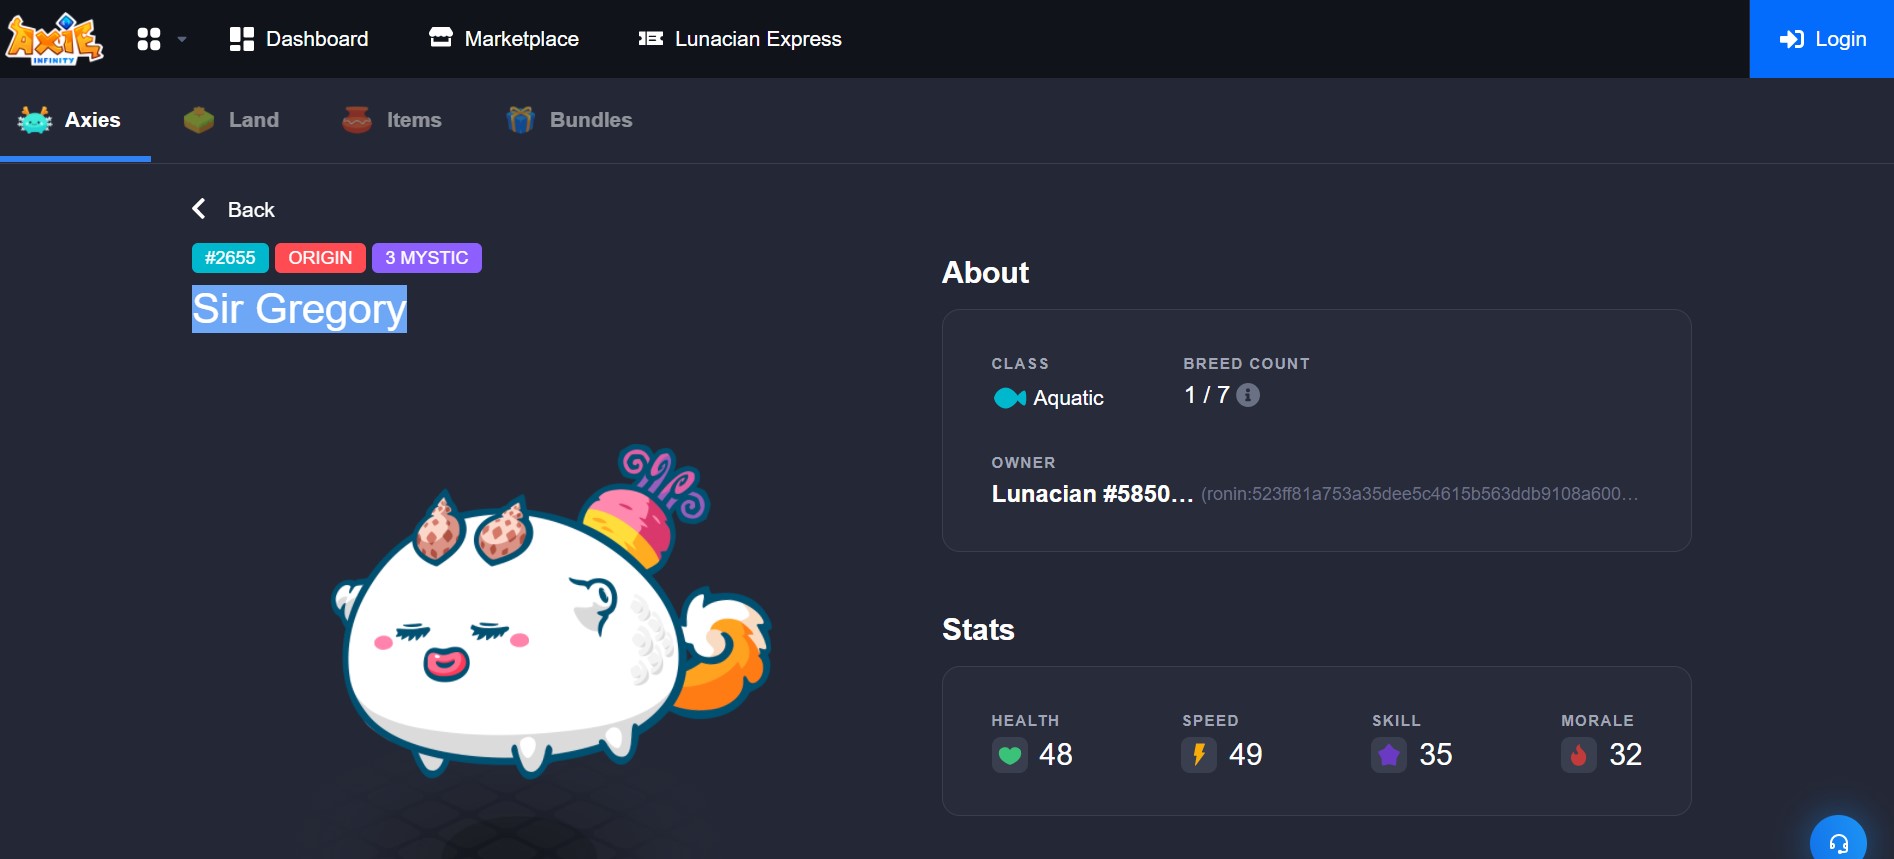The image size is (1894, 859).
Task: Click the Health value 48
Action: (x=1056, y=754)
